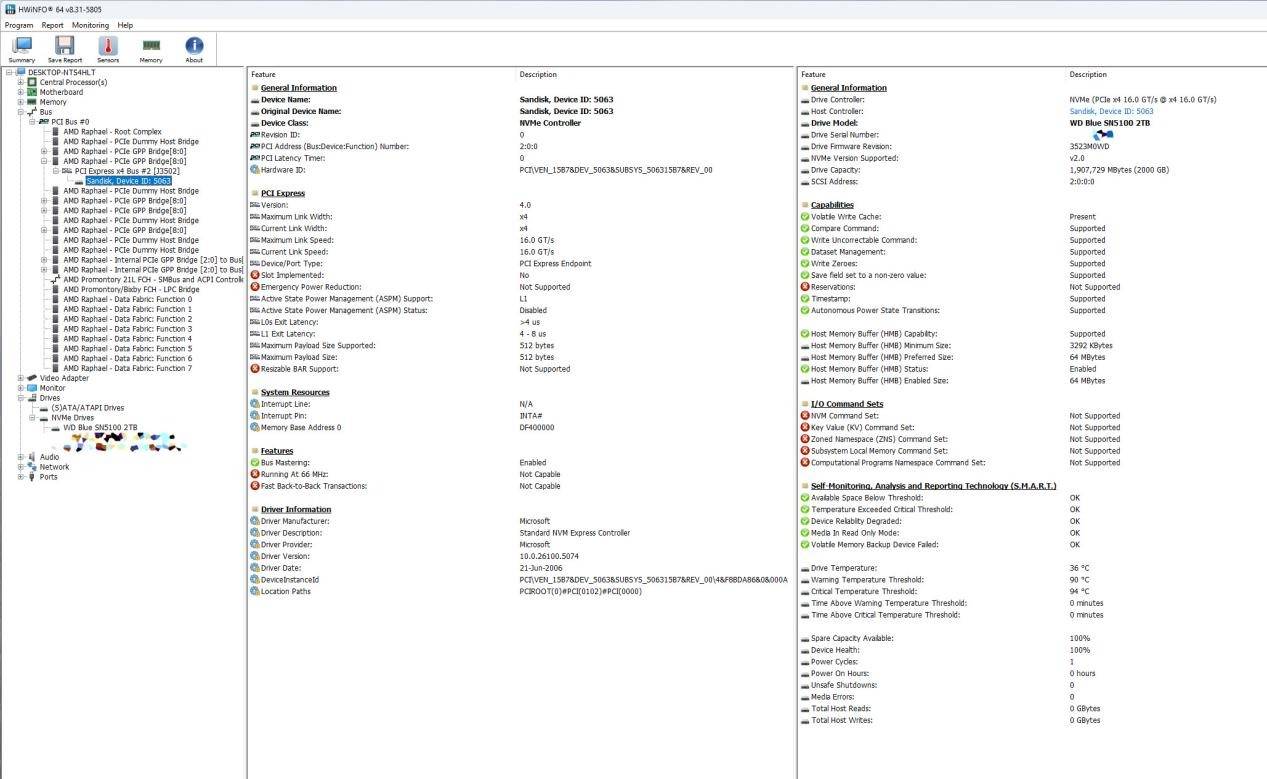Select the Motherboard tree node
Viewport: 1267px width, 779px height.
[61, 92]
